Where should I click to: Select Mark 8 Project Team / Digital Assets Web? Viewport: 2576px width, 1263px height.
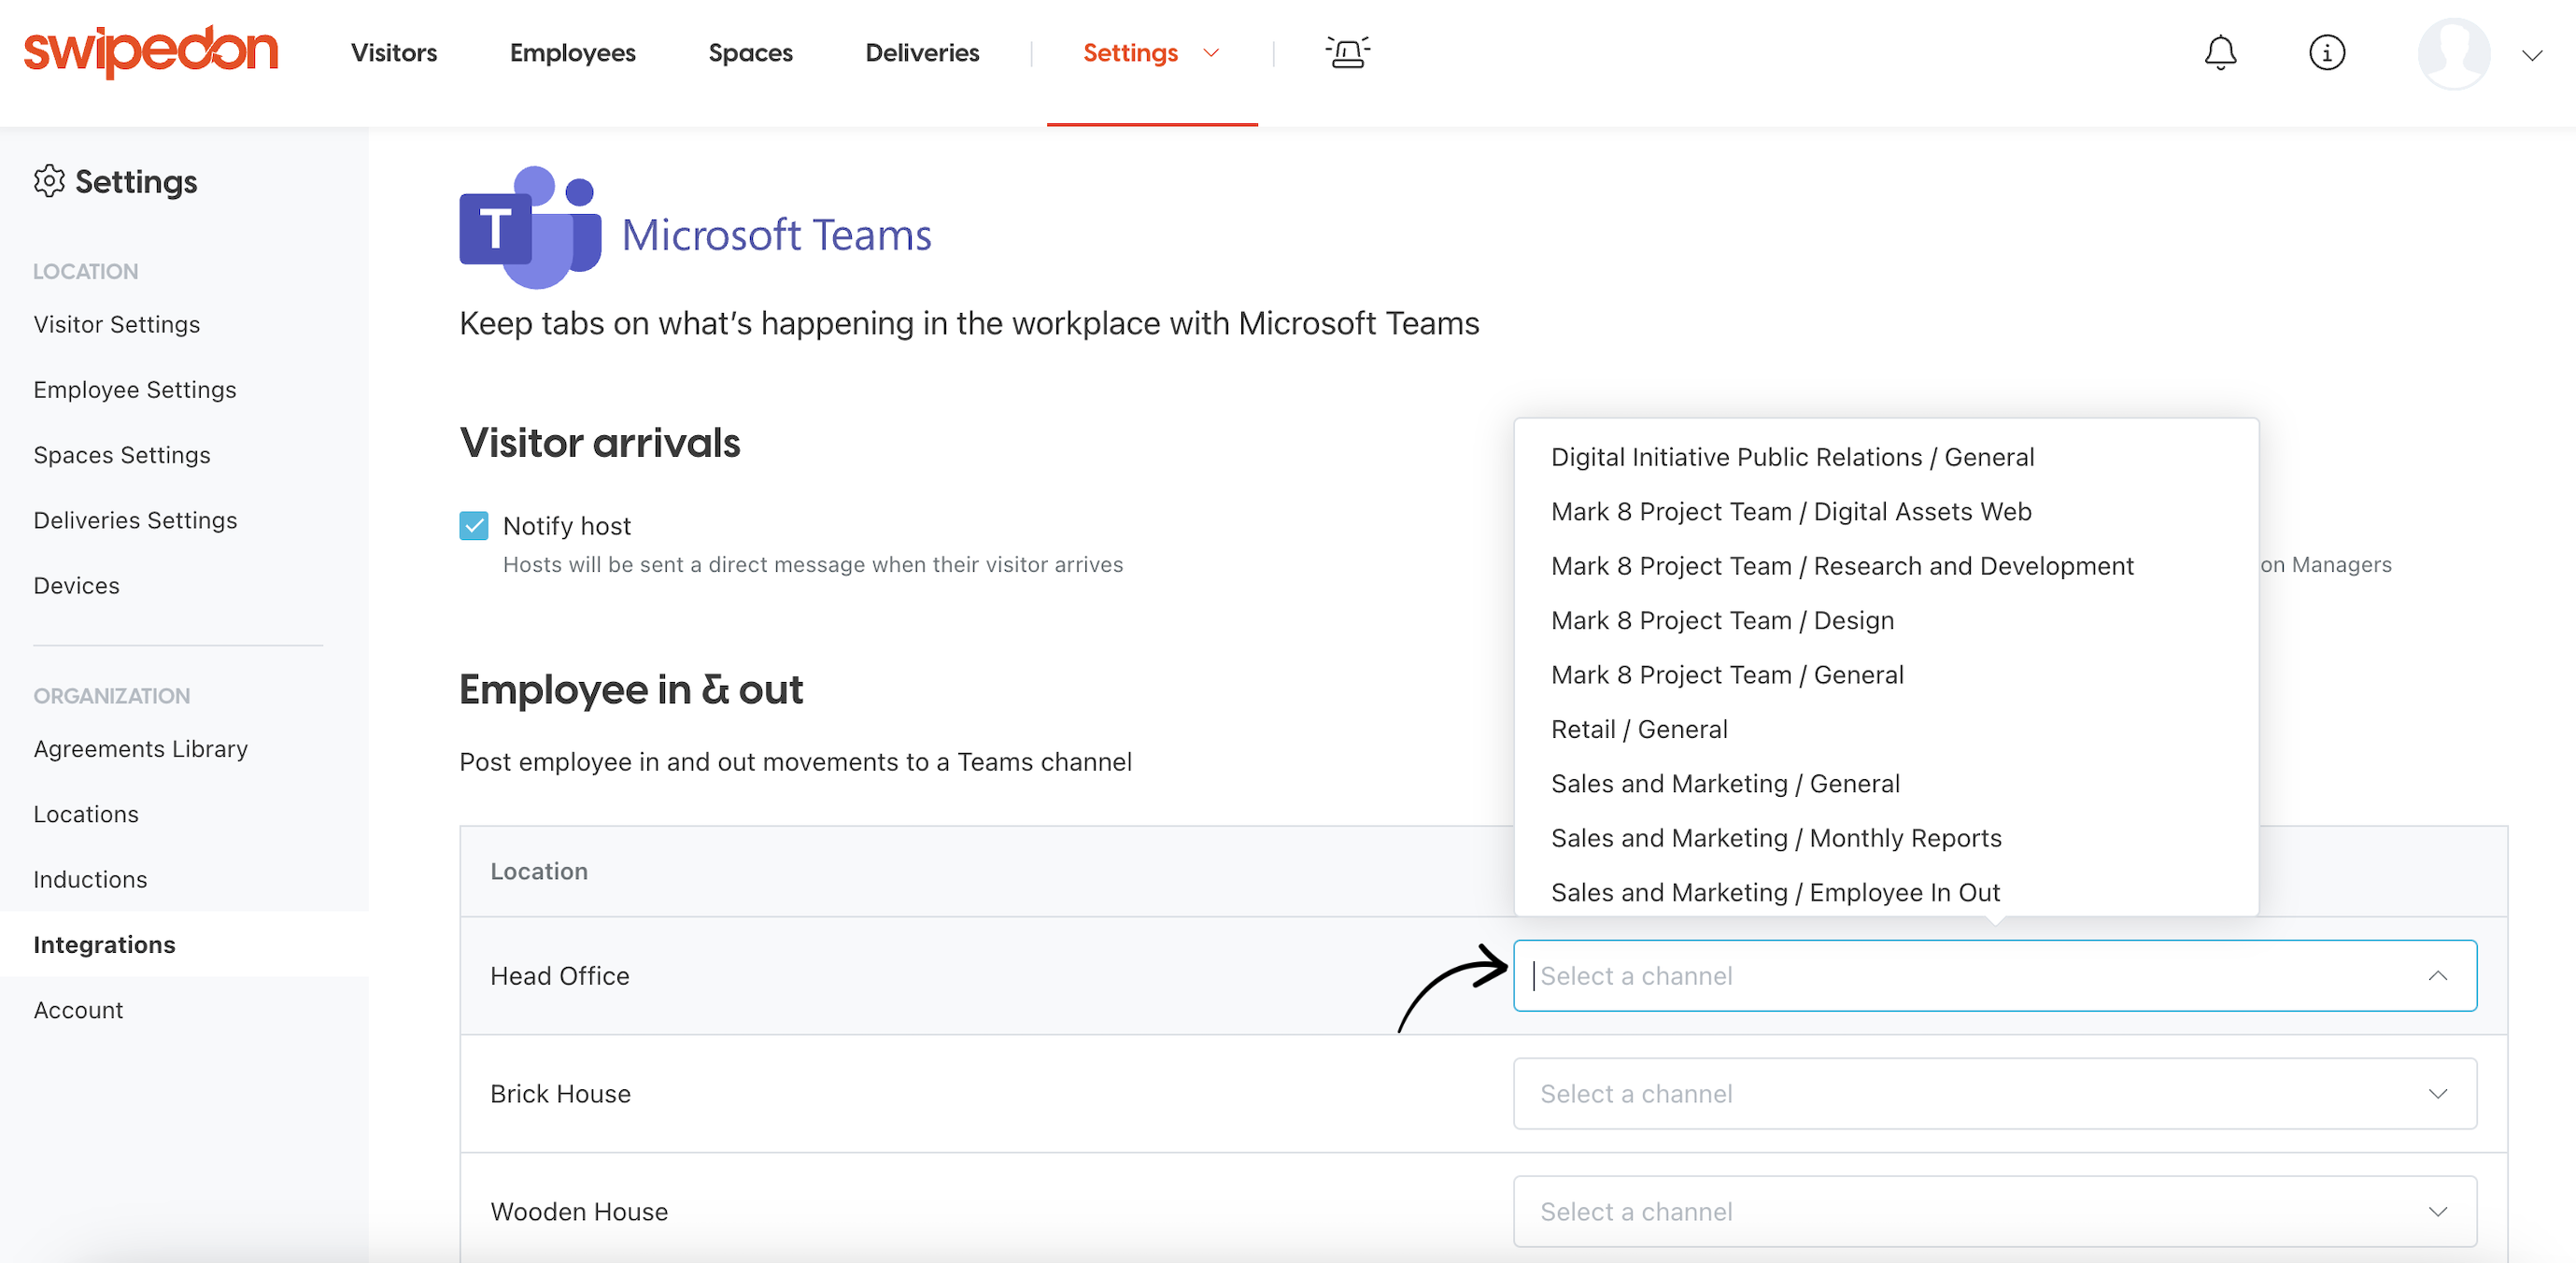1791,512
